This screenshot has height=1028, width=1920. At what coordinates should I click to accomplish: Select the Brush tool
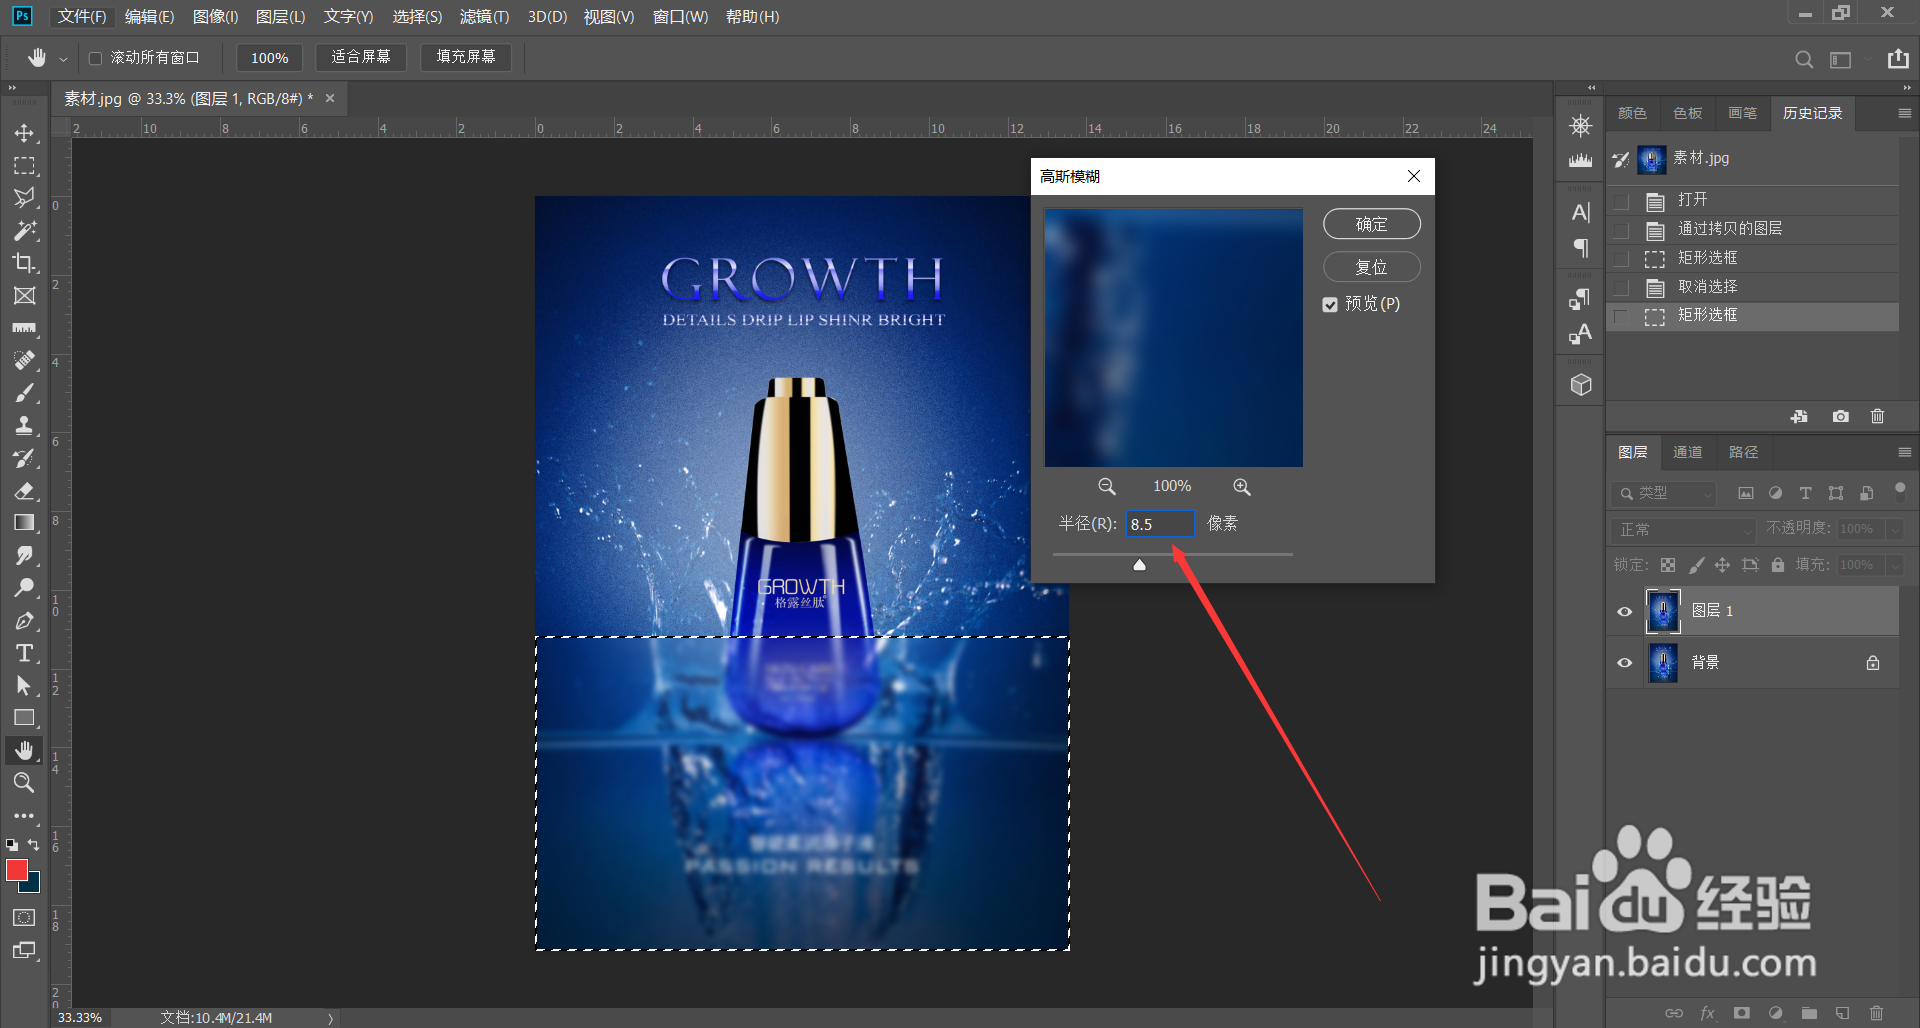pyautogui.click(x=24, y=393)
